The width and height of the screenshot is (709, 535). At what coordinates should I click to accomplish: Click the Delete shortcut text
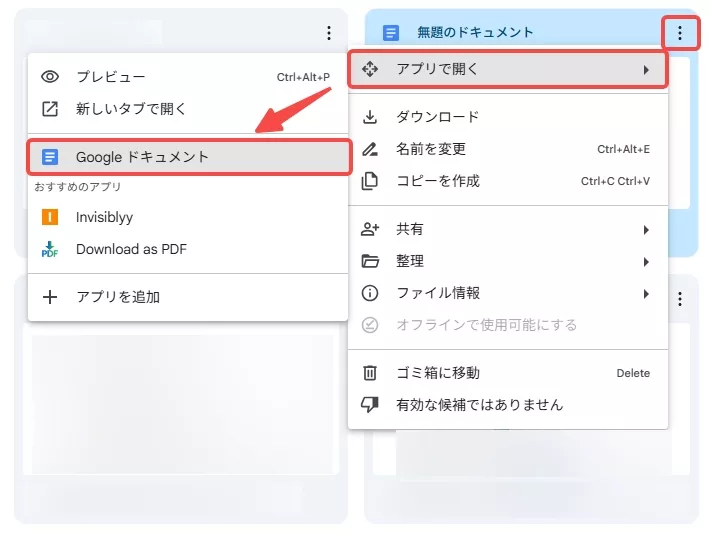(633, 374)
